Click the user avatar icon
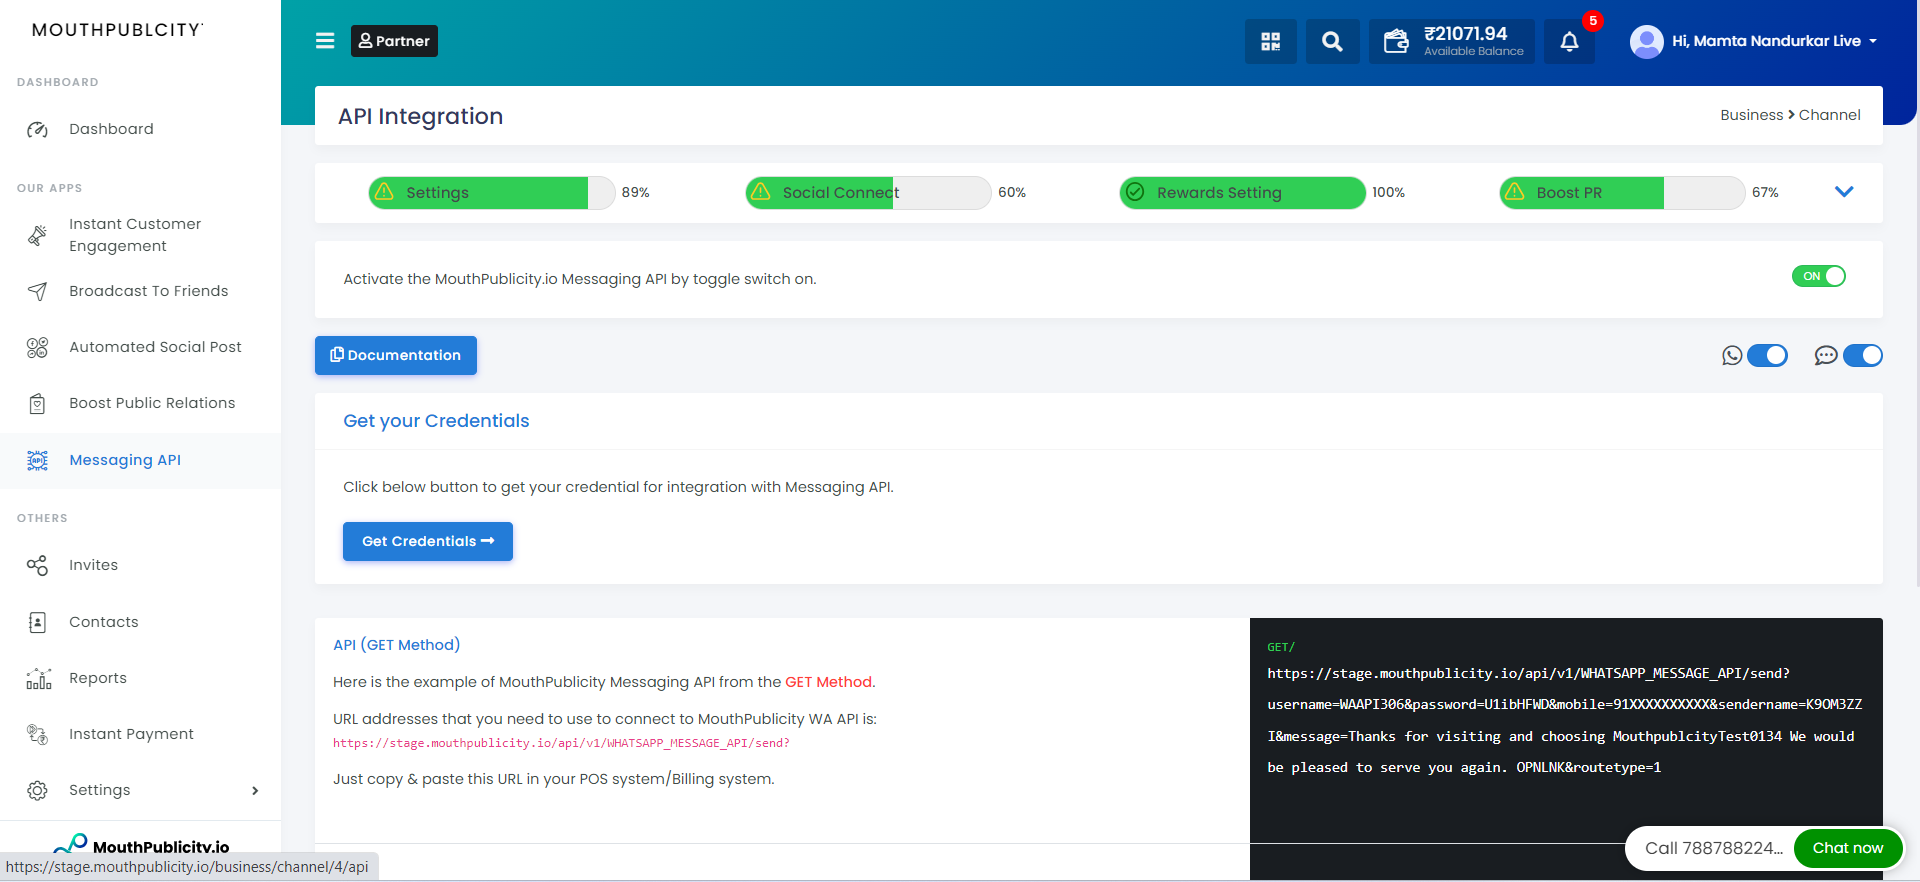 [x=1646, y=41]
